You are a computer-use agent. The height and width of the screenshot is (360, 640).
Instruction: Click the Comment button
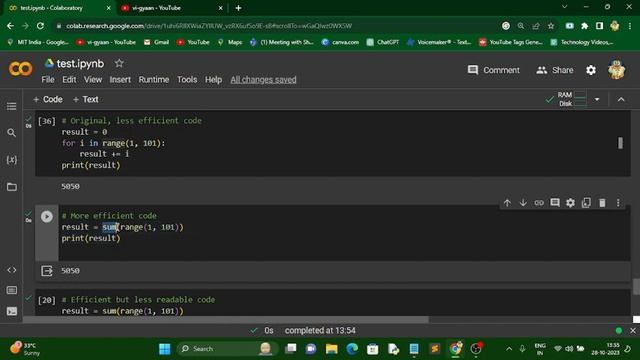pos(493,70)
